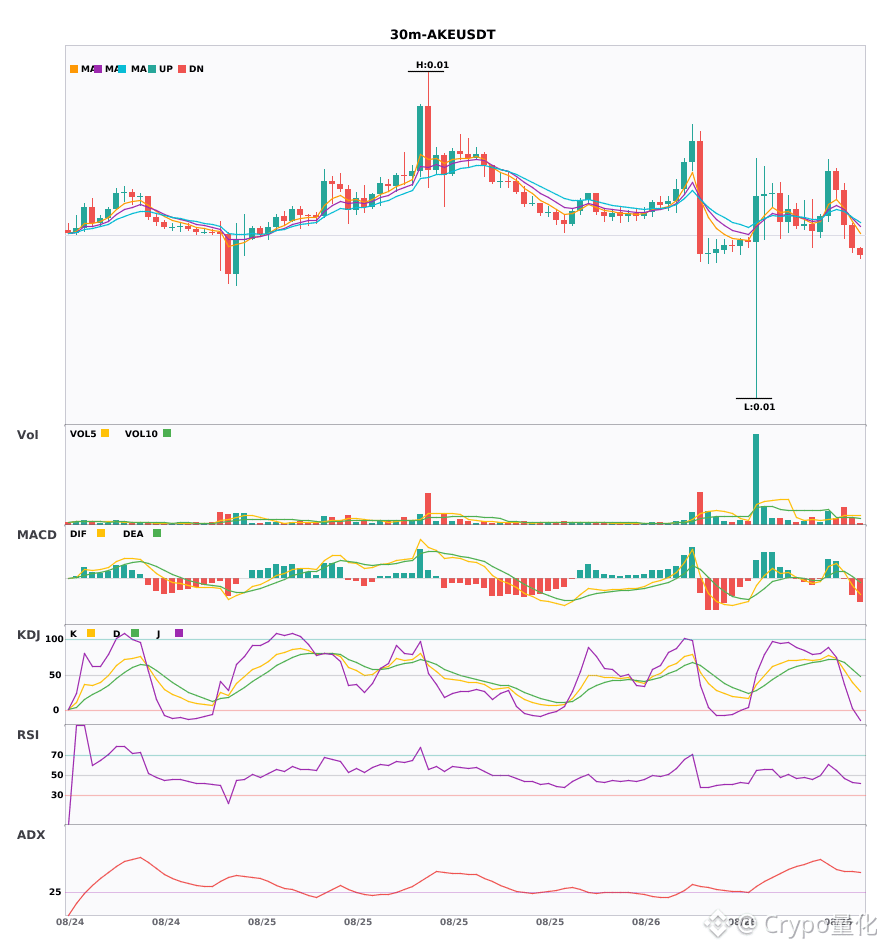Viewport: 885px width, 950px height.
Task: Click the DIF legend text
Action: (78, 534)
